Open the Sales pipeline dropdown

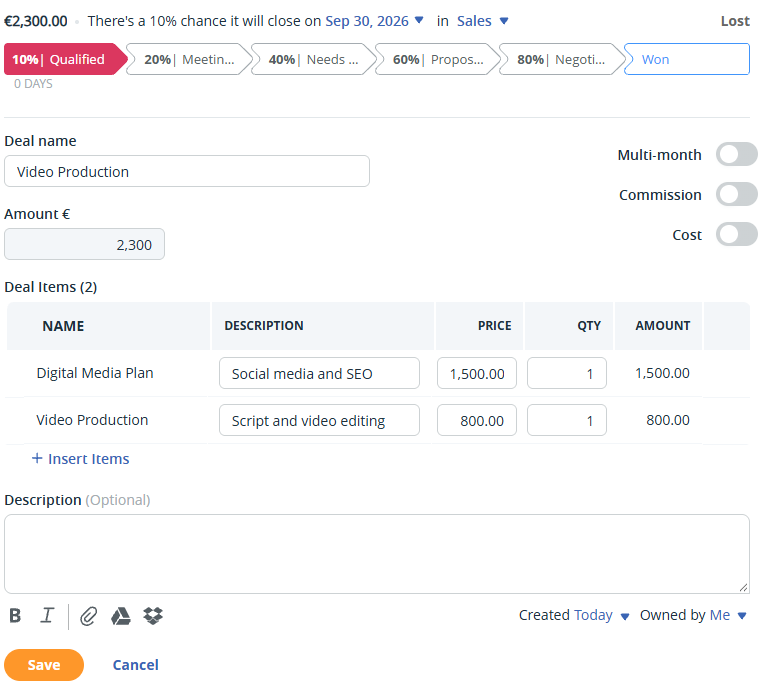pyautogui.click(x=482, y=21)
